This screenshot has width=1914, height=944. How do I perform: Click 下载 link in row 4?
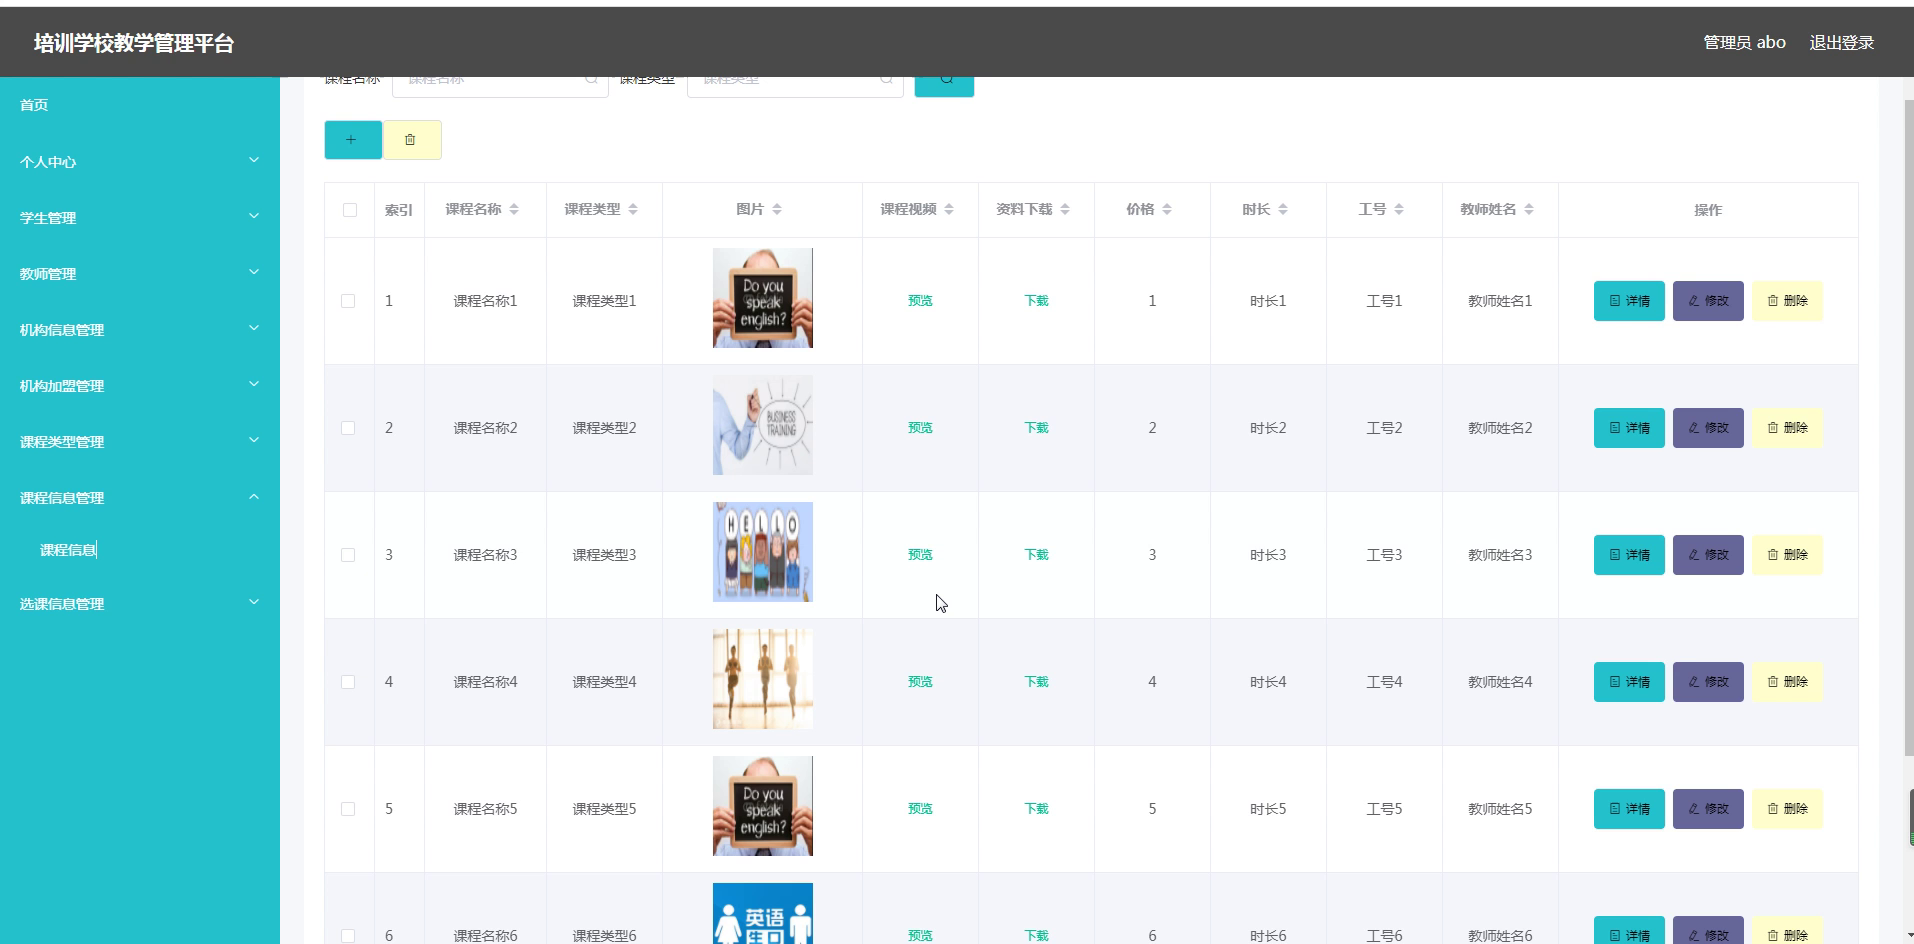pyautogui.click(x=1036, y=682)
